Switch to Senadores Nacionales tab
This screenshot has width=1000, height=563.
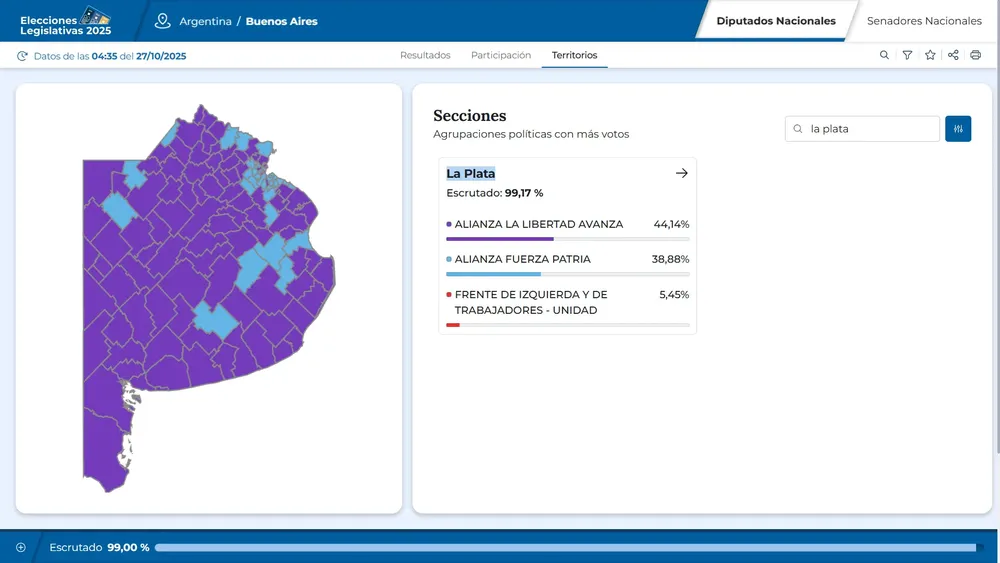point(924,21)
